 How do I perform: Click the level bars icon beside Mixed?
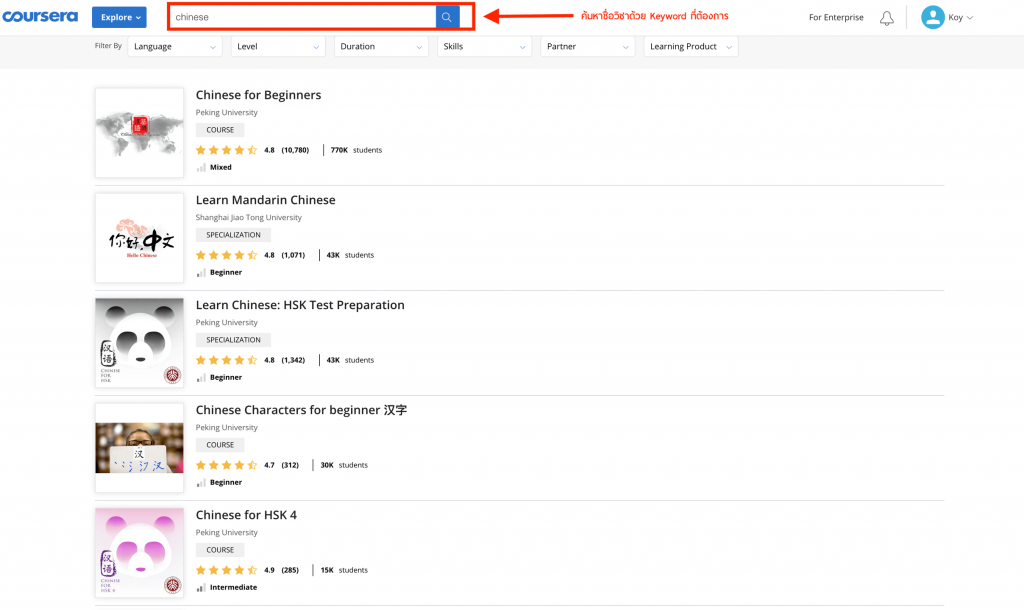pos(201,168)
